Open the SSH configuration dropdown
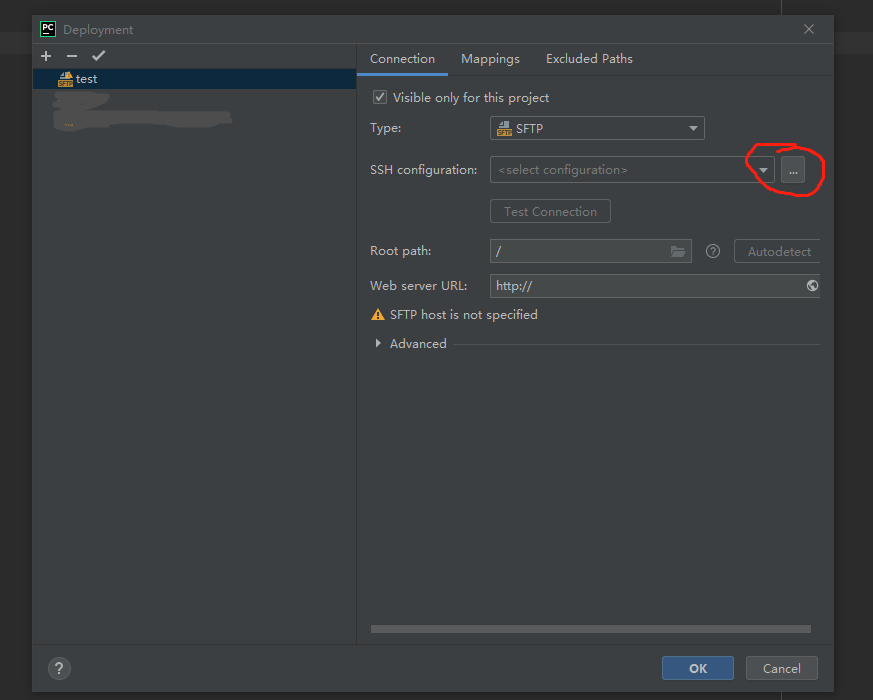Screen dimensions: 873x700 pos(632,170)
